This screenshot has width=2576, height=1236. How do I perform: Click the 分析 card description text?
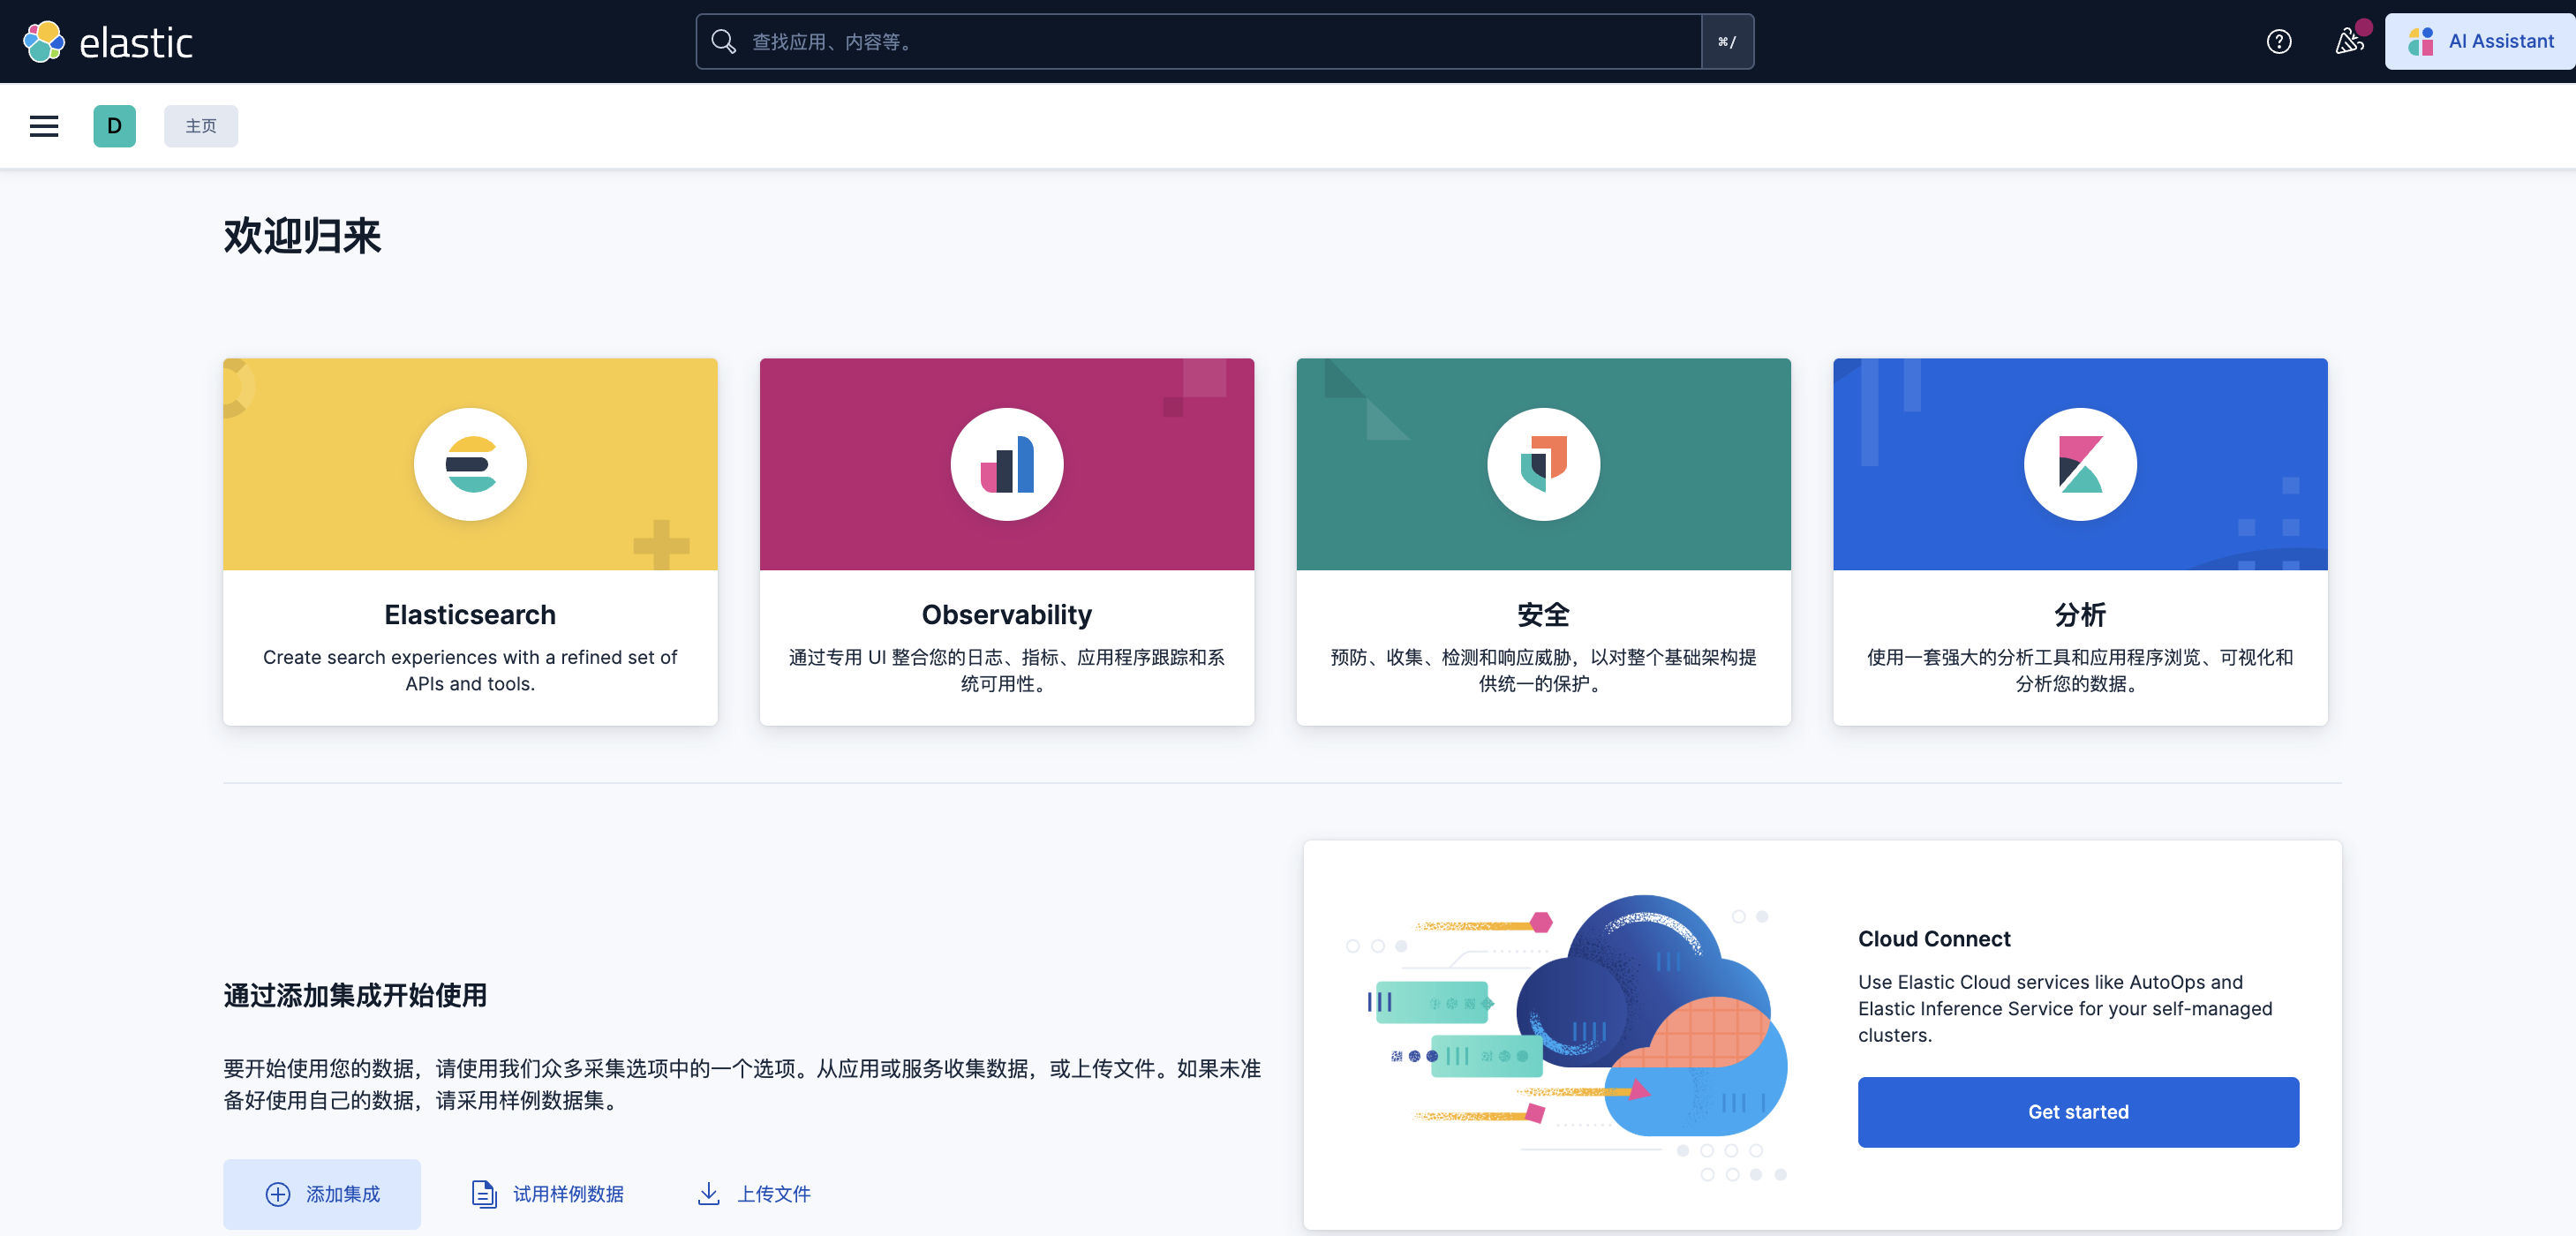pos(2080,670)
